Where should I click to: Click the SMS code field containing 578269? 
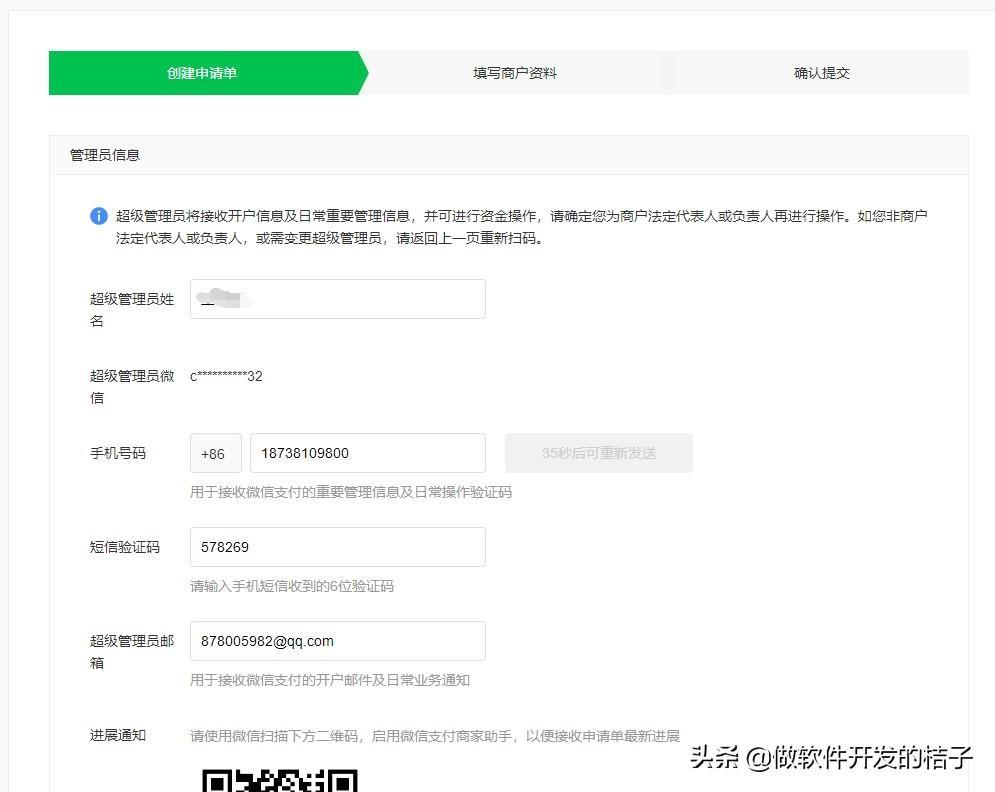tap(337, 547)
